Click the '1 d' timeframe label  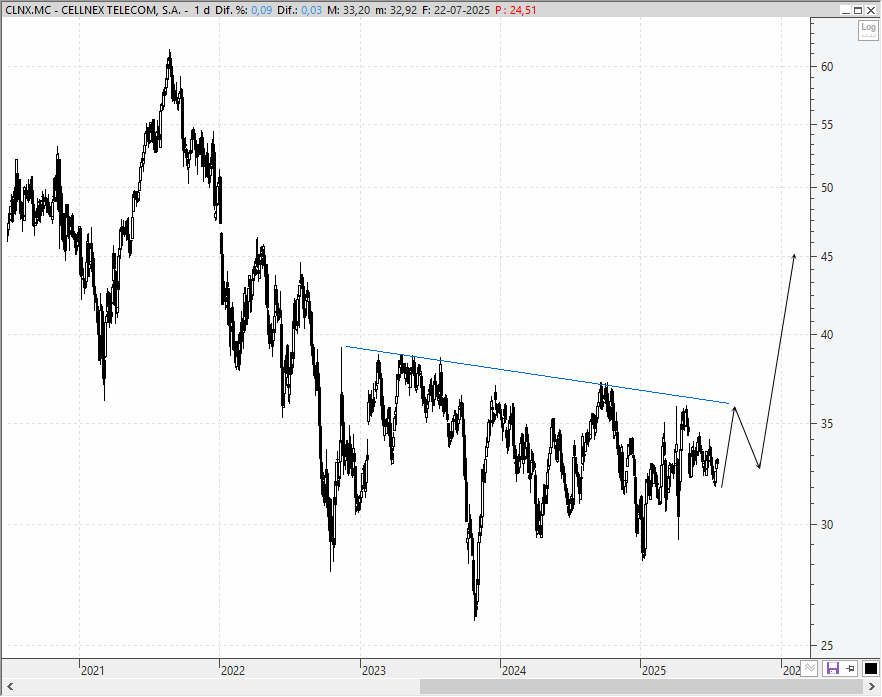[x=202, y=10]
